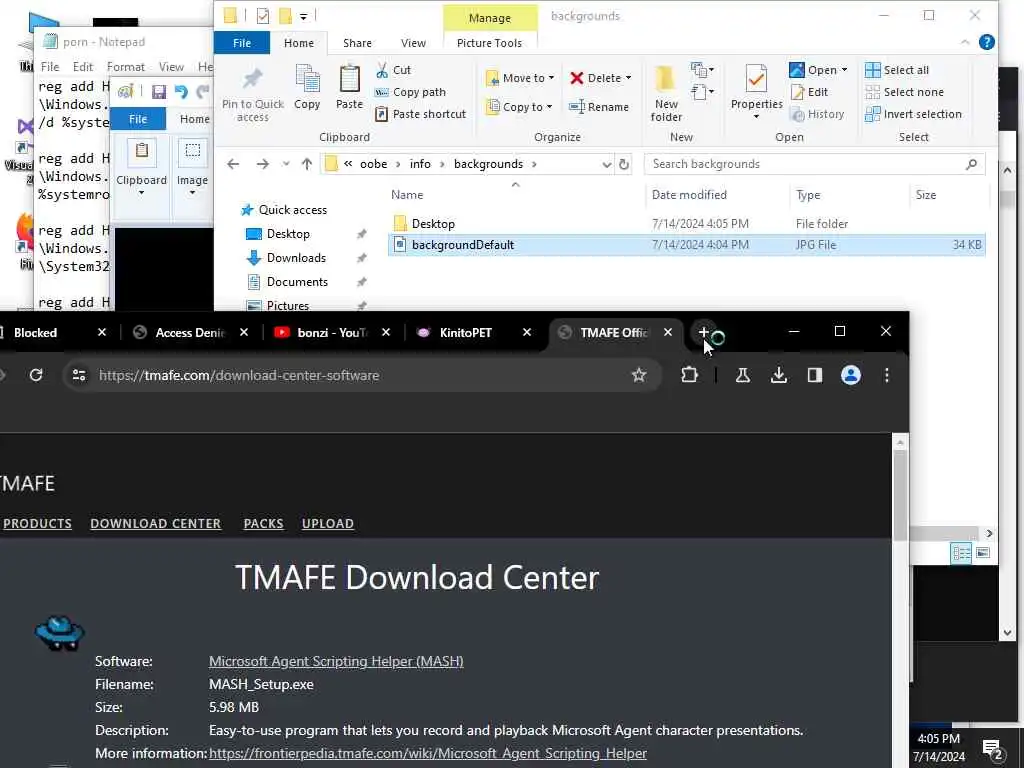Click History in the Open group

click(x=817, y=114)
